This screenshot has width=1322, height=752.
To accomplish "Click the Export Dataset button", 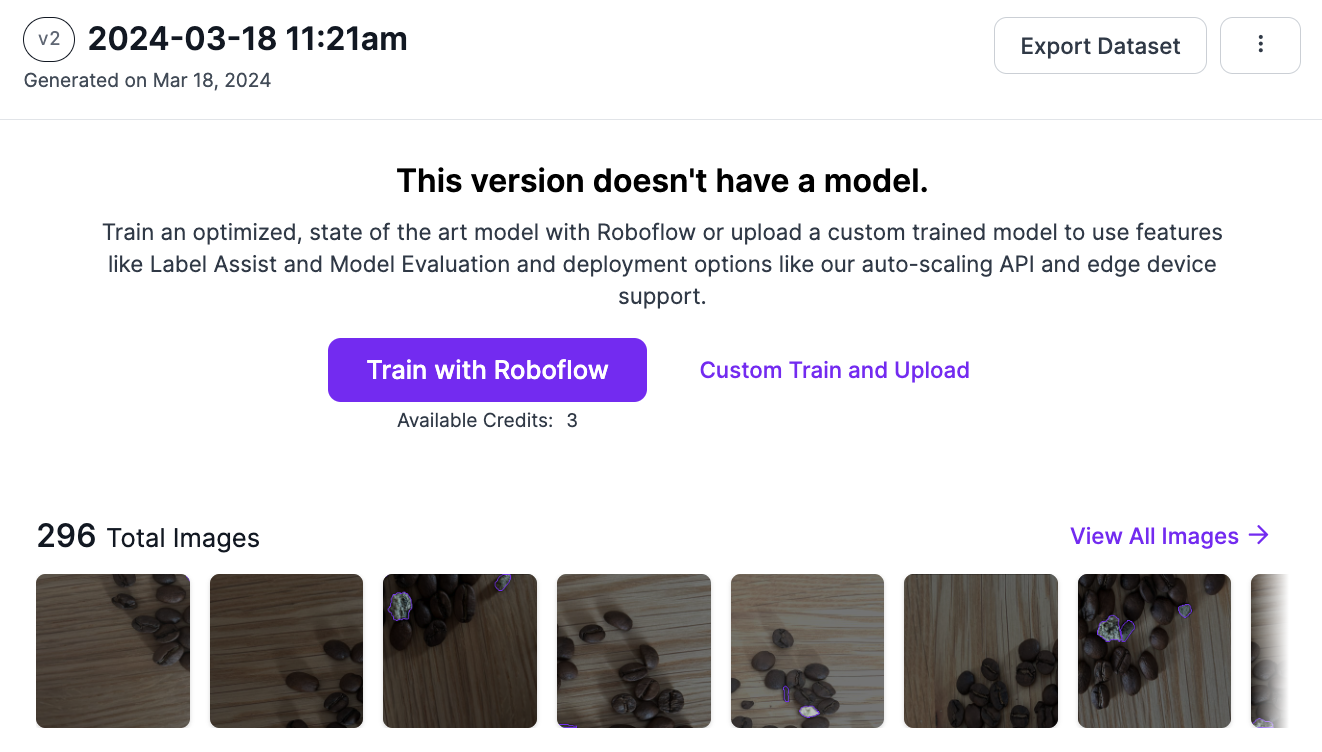I will [x=1100, y=45].
